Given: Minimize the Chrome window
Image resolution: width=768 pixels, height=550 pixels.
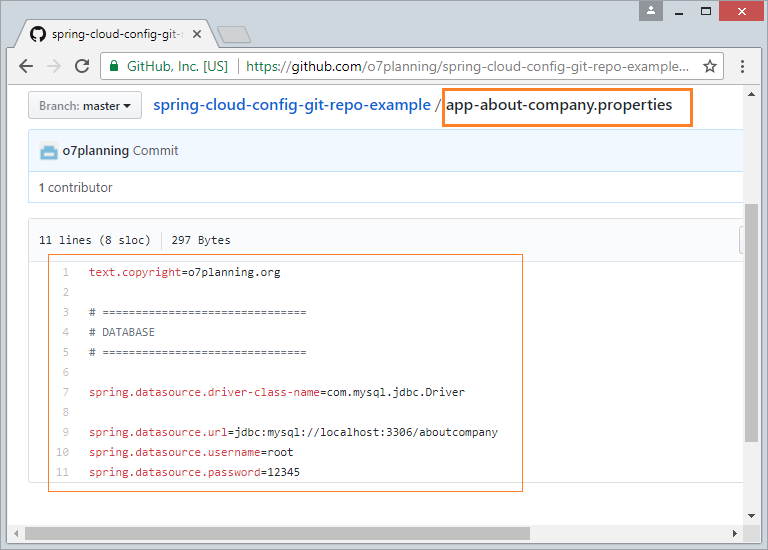Looking at the screenshot, I should pos(679,12).
